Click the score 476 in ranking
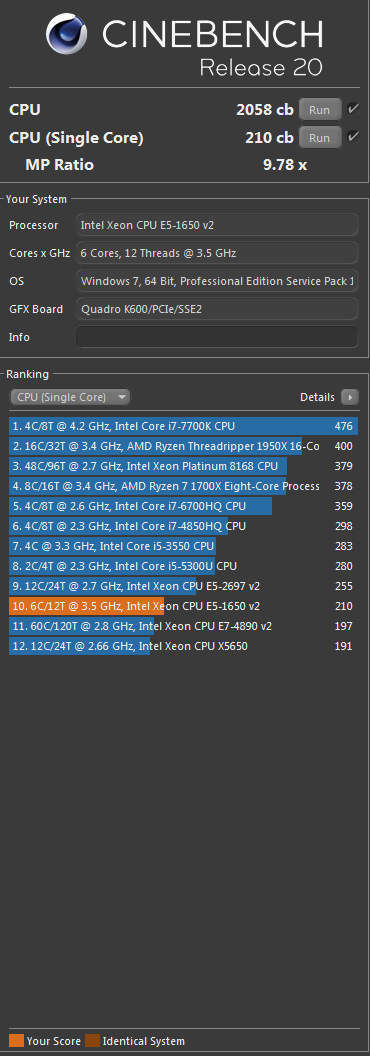Image resolution: width=370 pixels, height=1056 pixels. (344, 426)
